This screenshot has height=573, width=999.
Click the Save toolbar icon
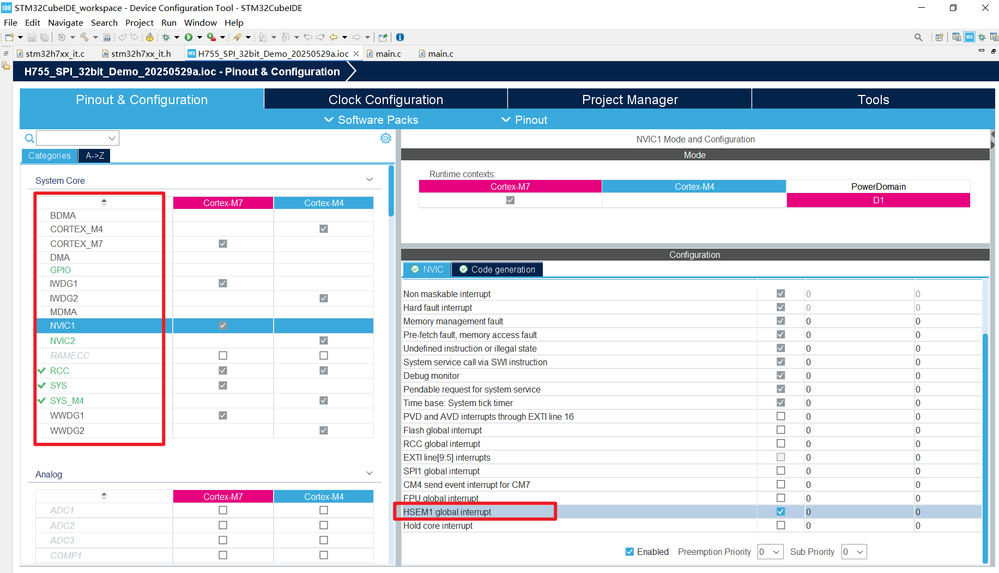[31, 37]
